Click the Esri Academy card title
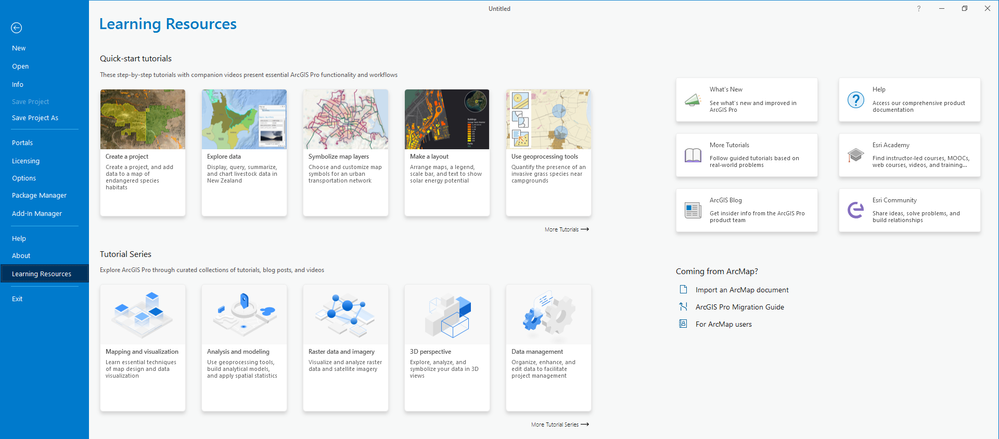 [x=891, y=145]
